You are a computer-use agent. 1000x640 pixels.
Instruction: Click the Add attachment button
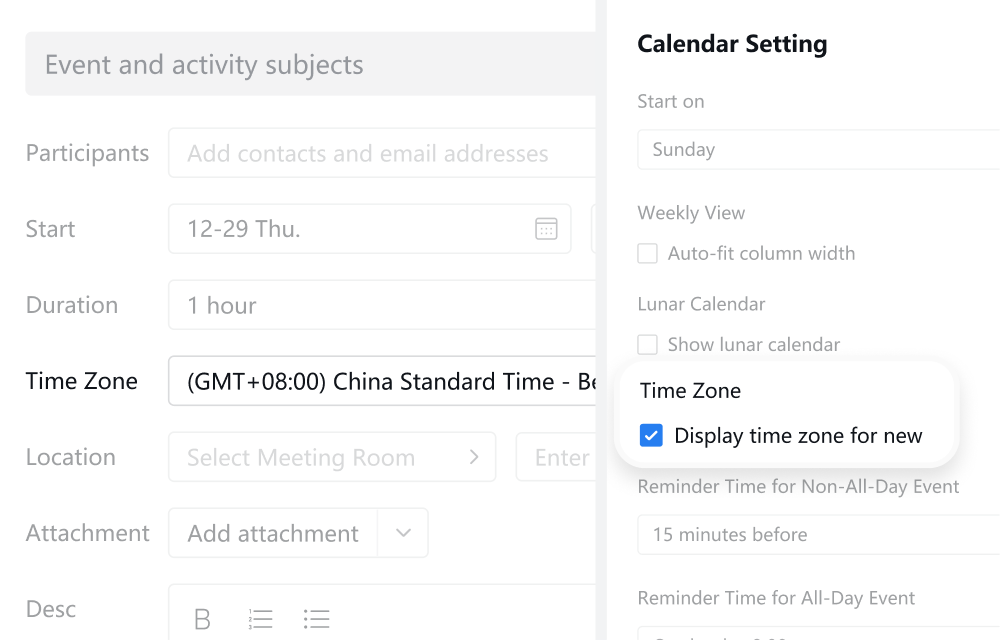[x=273, y=533]
